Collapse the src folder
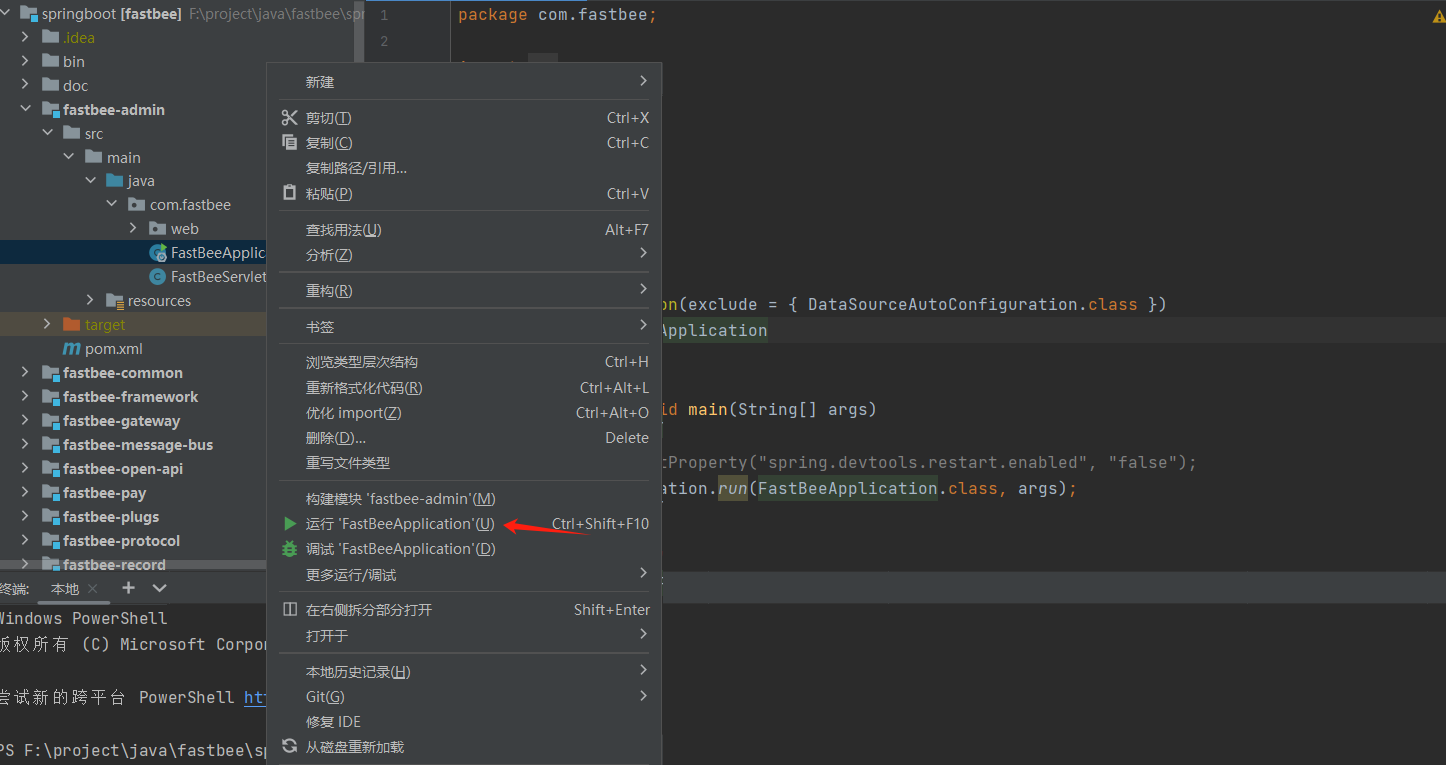 [47, 133]
